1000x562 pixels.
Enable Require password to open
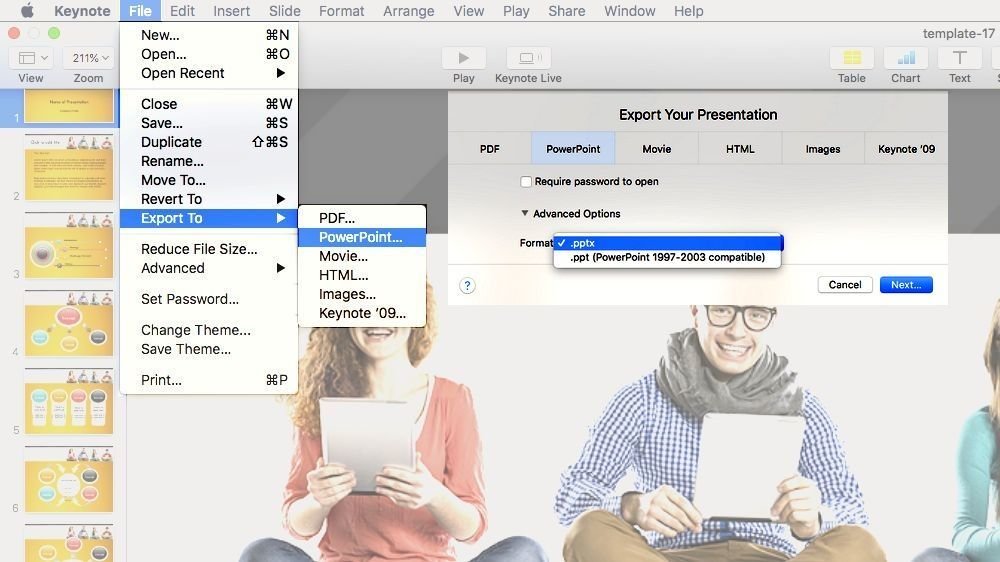(x=526, y=182)
